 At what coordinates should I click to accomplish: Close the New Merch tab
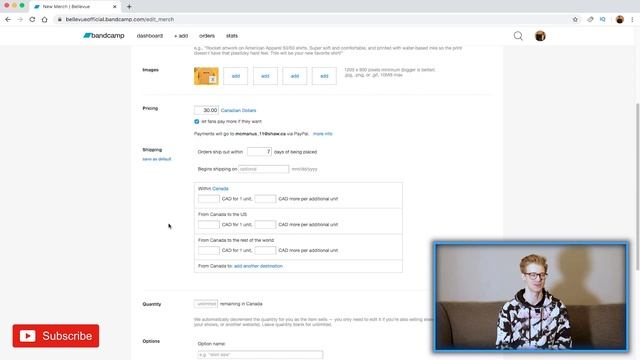tap(115, 7)
